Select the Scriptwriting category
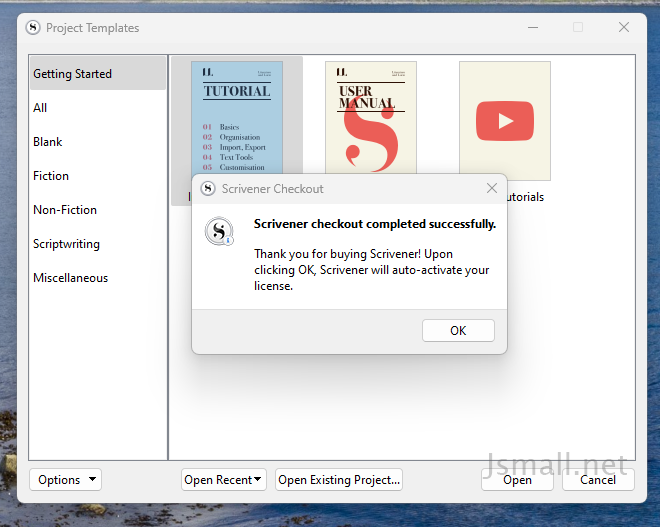 pos(98,244)
